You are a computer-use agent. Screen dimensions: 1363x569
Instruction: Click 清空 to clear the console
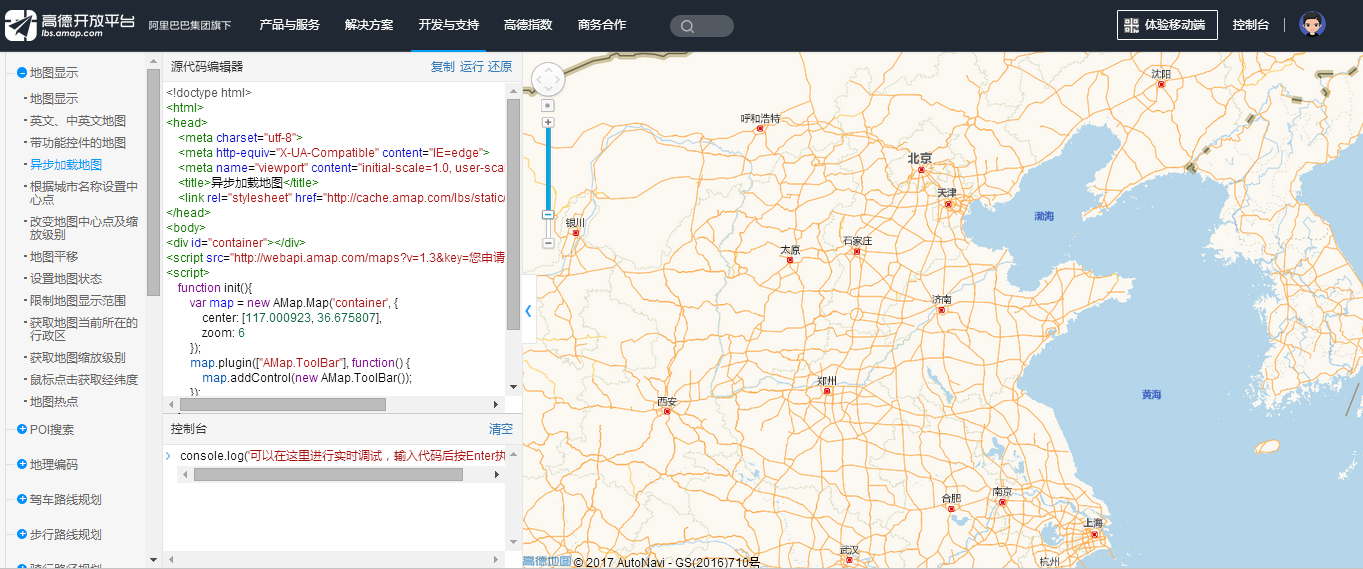tap(500, 429)
